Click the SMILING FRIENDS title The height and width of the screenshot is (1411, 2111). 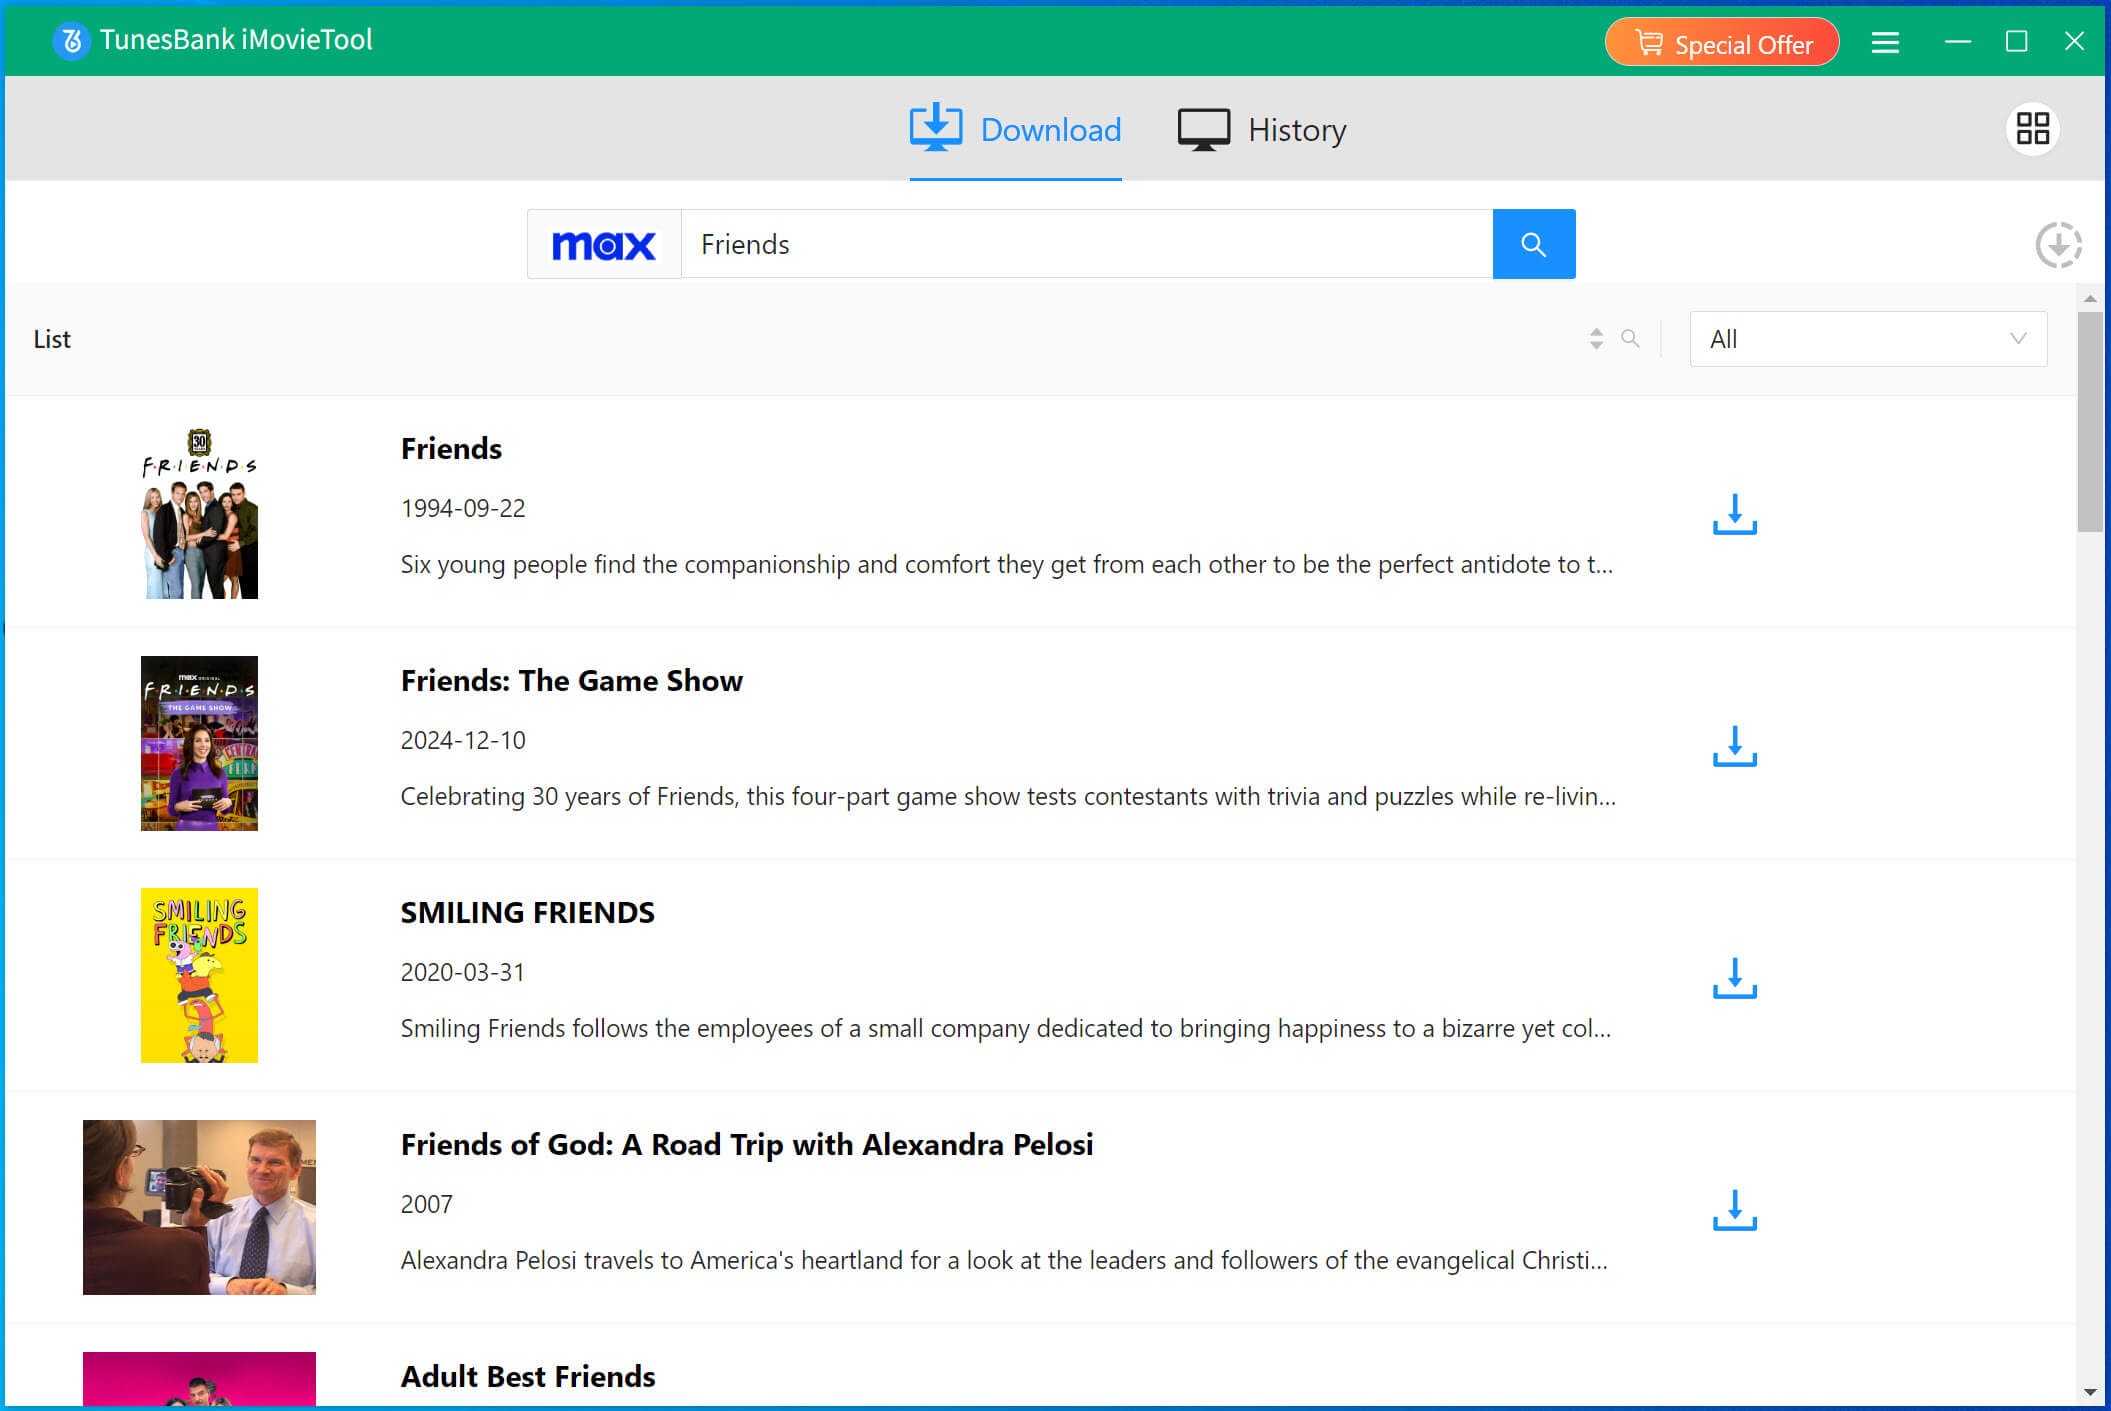click(528, 913)
